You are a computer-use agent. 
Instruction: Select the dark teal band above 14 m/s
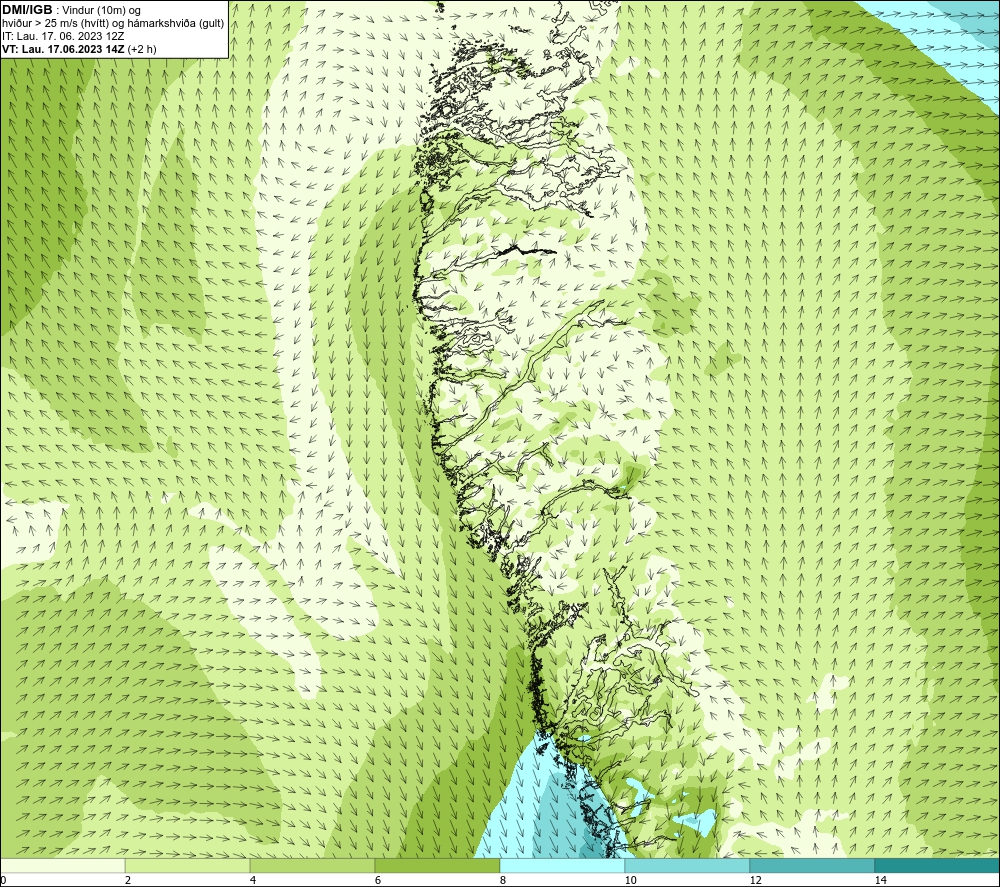pyautogui.click(x=937, y=865)
